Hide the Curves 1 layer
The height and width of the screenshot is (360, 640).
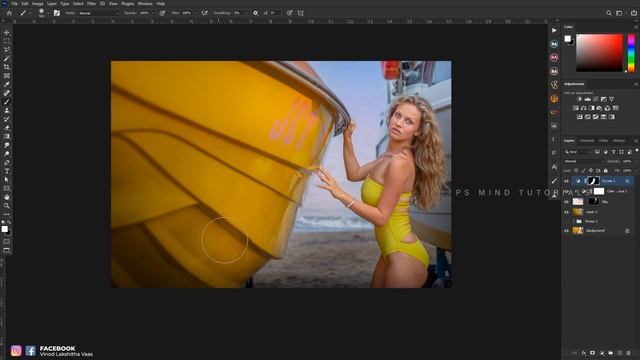[x=566, y=181]
